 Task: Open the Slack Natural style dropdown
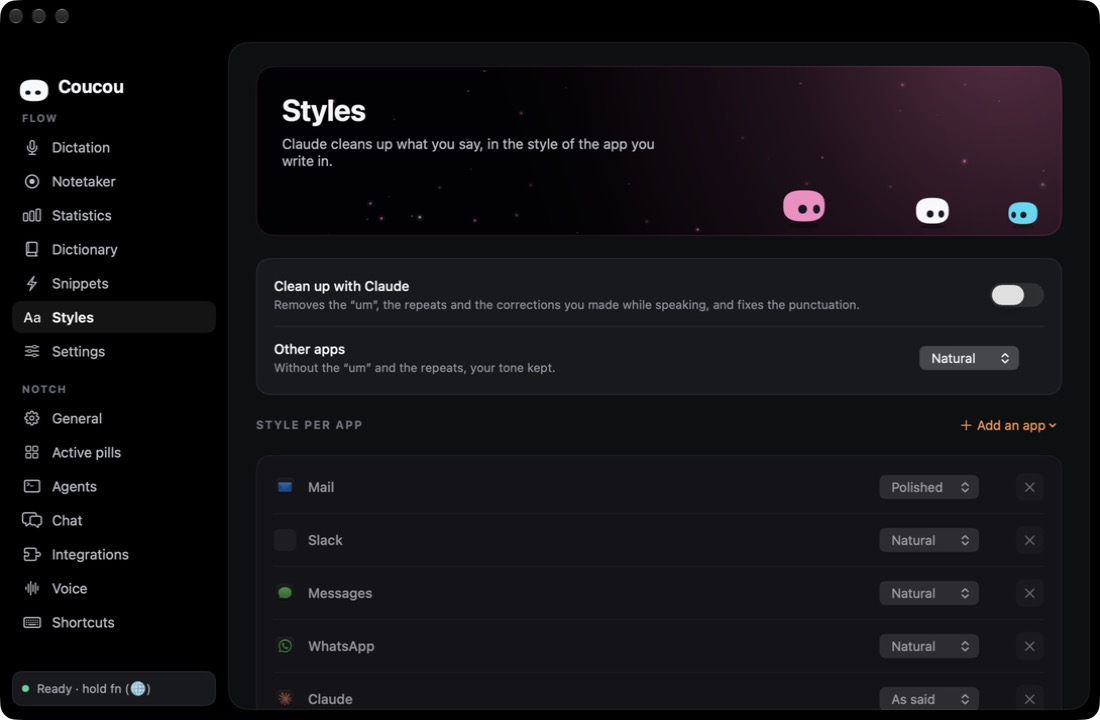click(x=929, y=540)
